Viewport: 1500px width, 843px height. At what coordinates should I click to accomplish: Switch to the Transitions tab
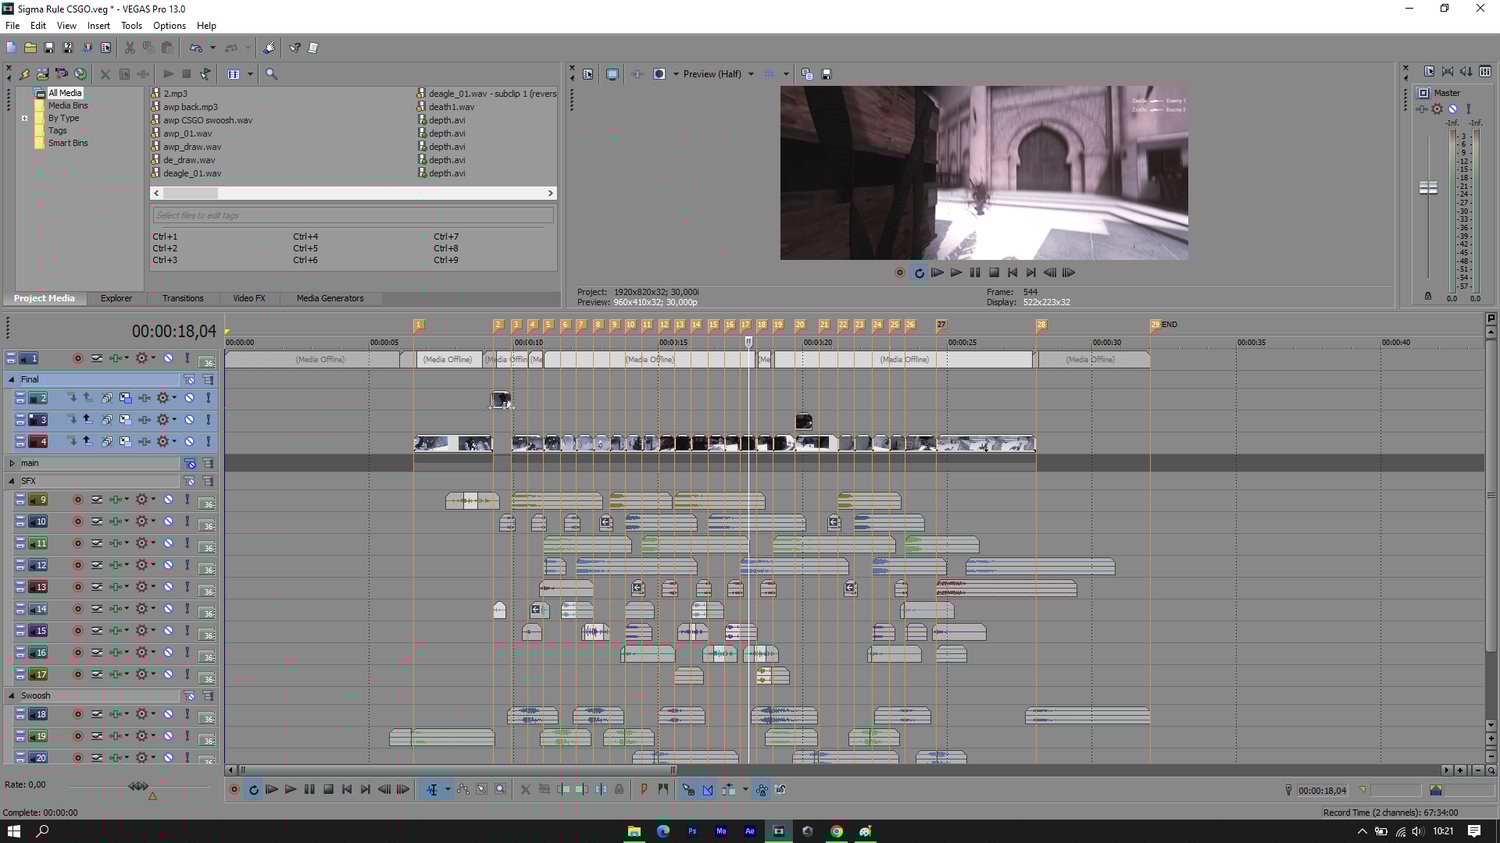tap(183, 299)
